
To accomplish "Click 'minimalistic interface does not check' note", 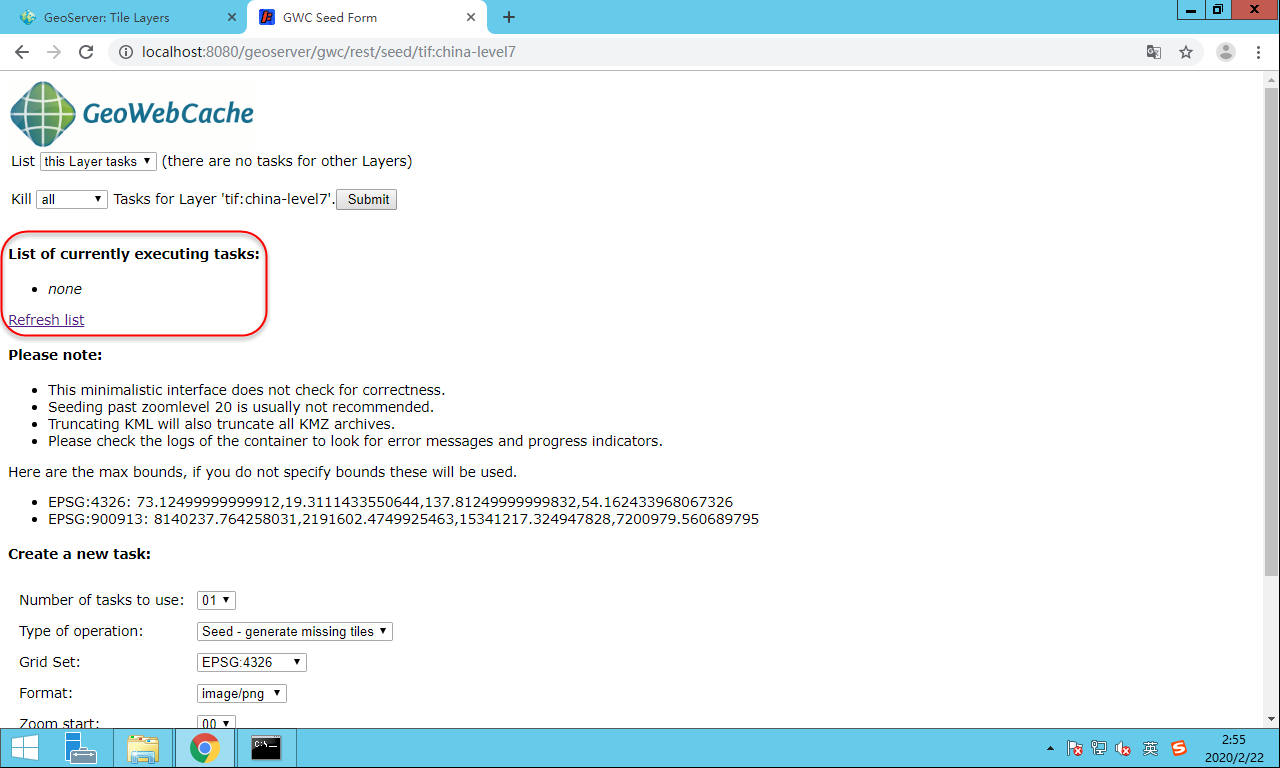I will coord(246,390).
